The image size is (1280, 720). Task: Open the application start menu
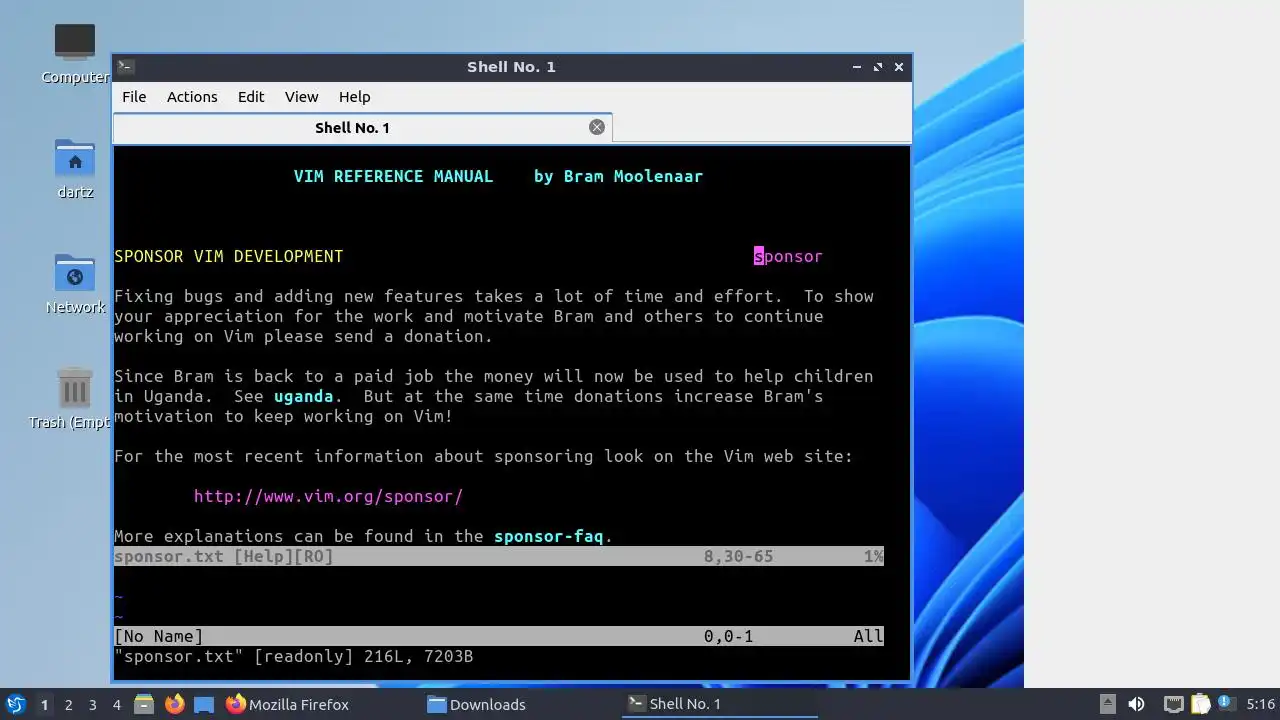coord(15,704)
